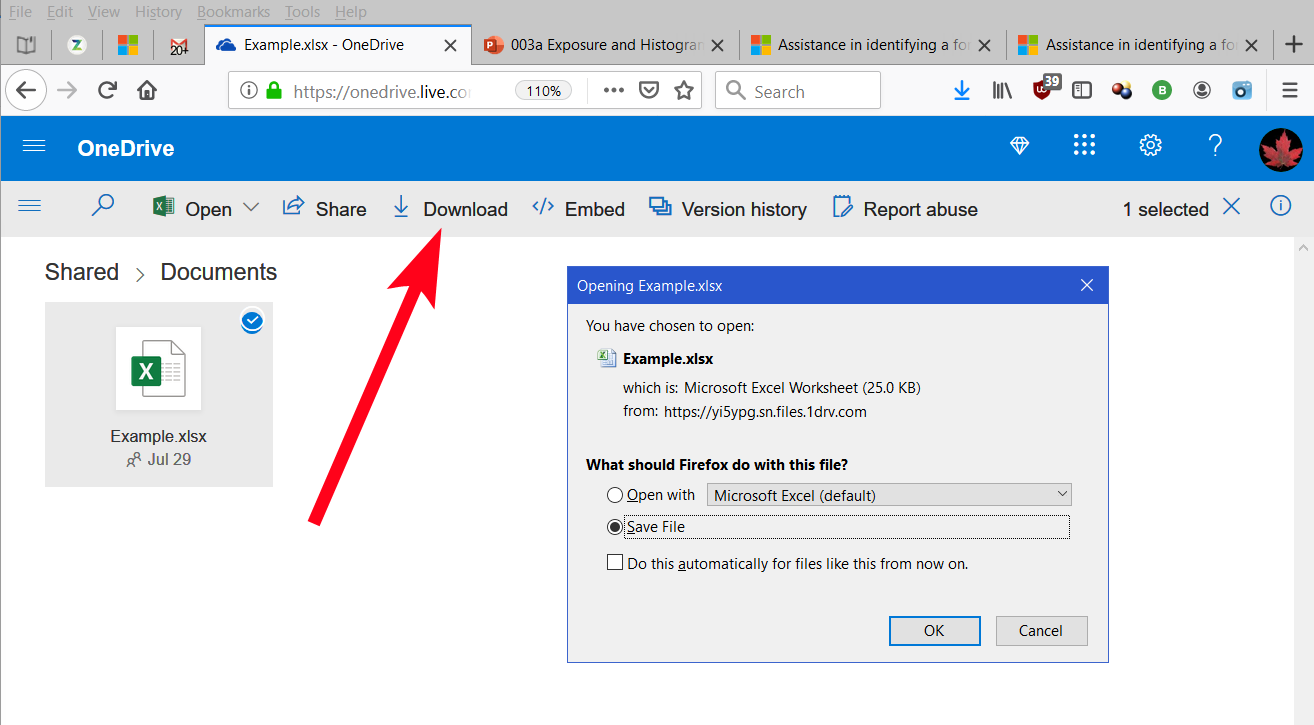Open OneDrive navigation hamburger in blue header
This screenshot has height=725, width=1314.
(34, 146)
